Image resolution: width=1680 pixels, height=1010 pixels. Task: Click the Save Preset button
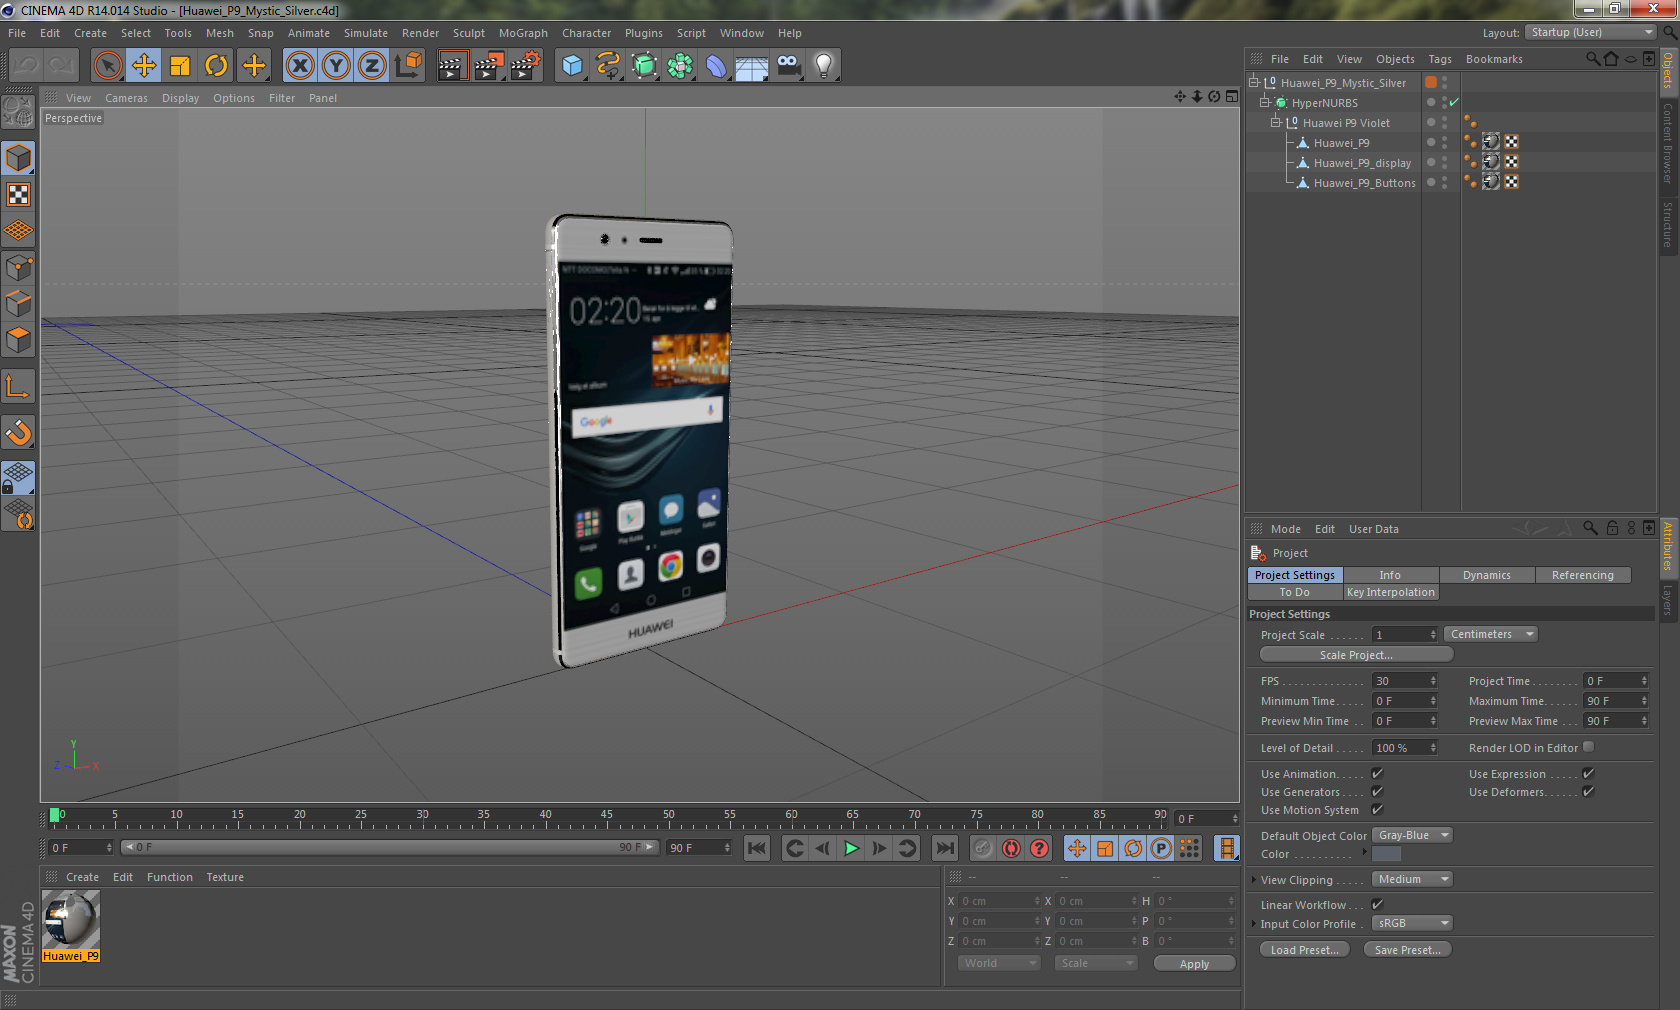pyautogui.click(x=1408, y=950)
